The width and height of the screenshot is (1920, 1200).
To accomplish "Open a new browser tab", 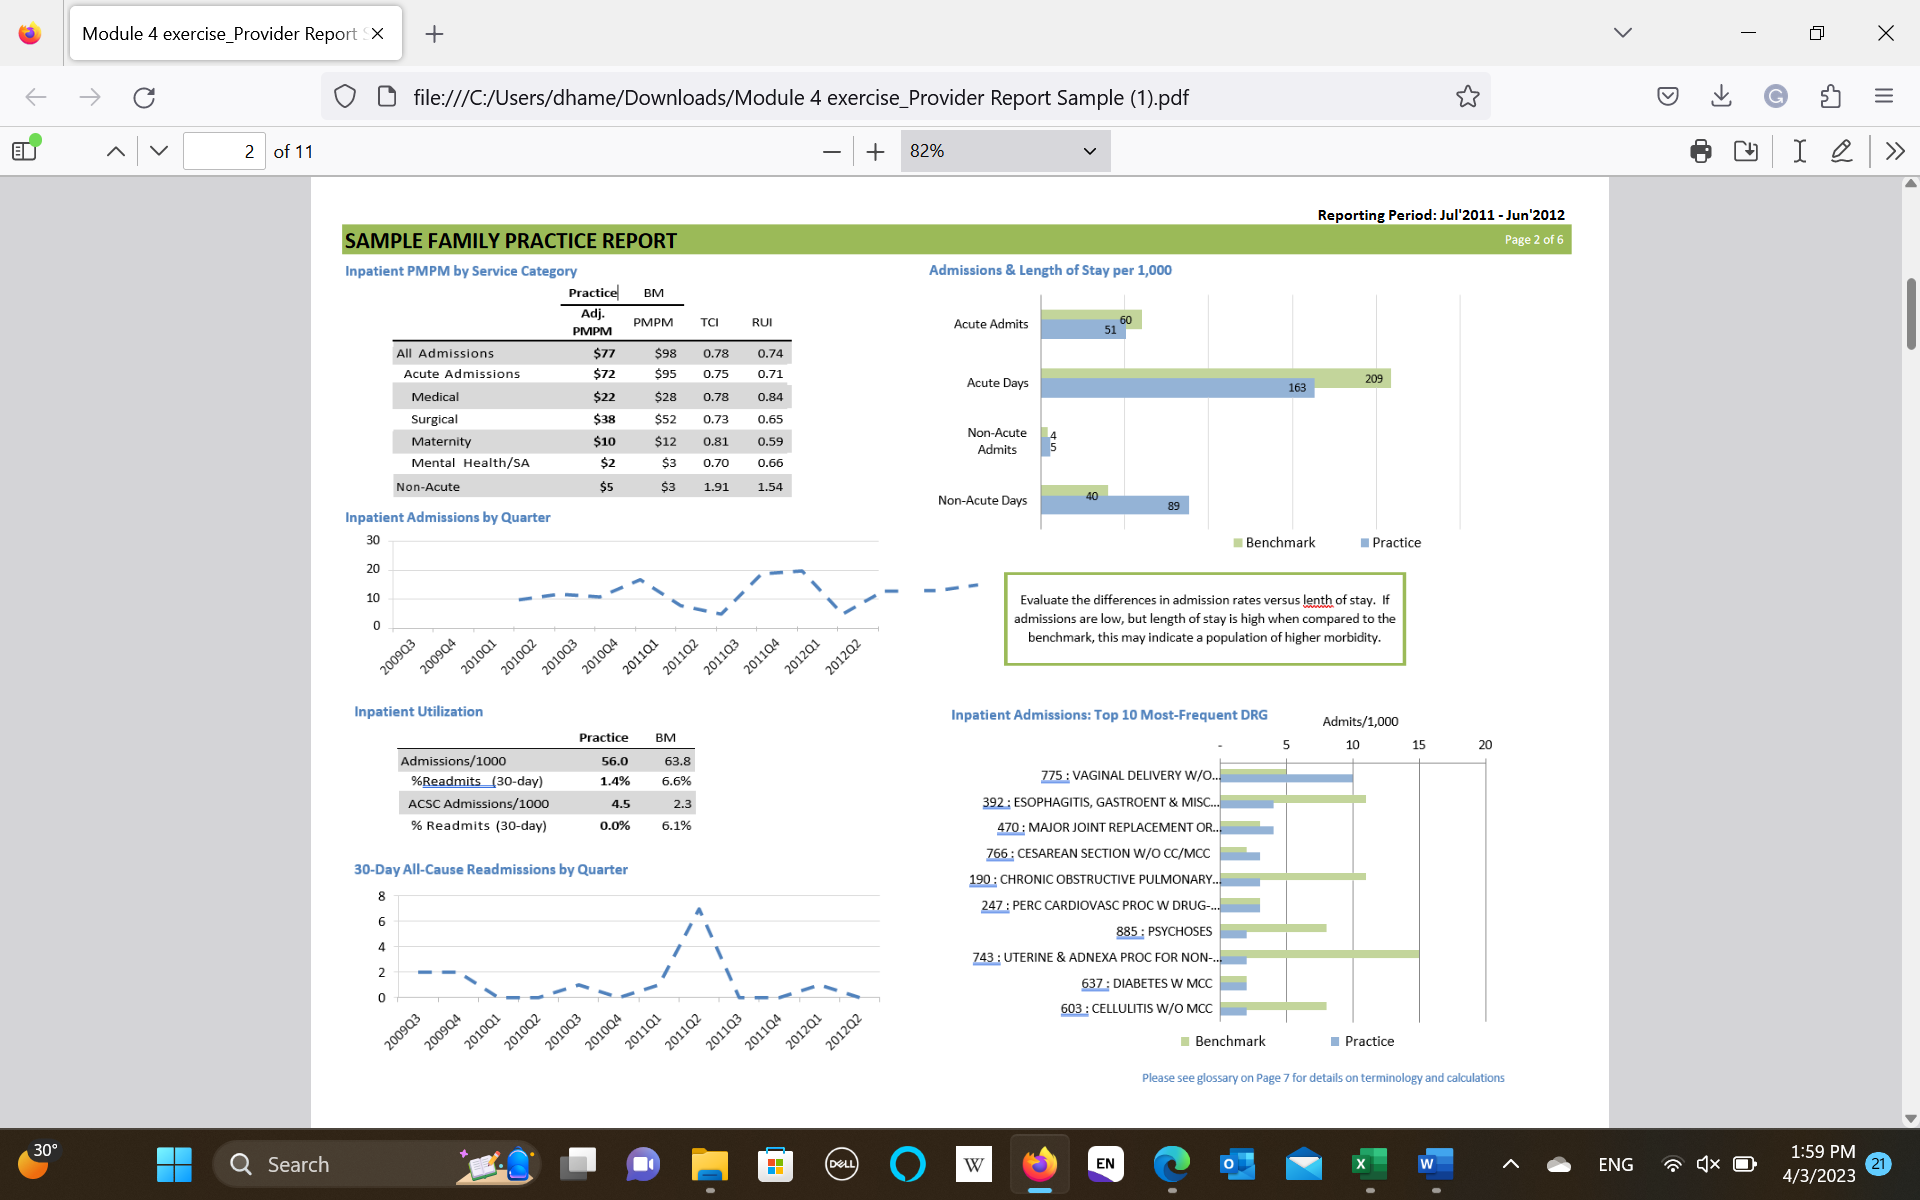I will pyautogui.click(x=434, y=33).
